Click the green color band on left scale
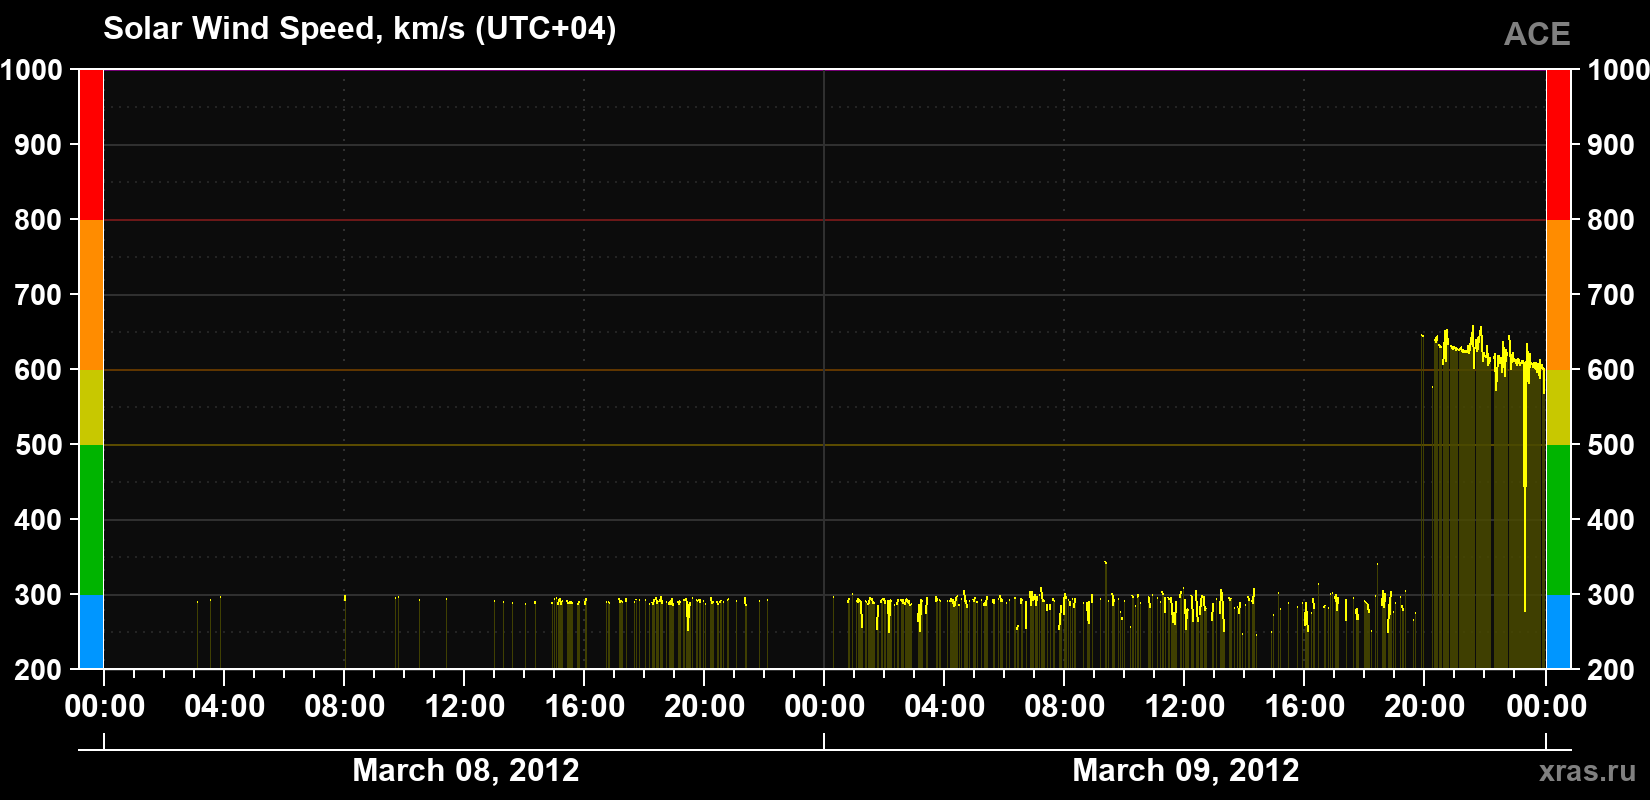The width and height of the screenshot is (1650, 800). pos(91,520)
